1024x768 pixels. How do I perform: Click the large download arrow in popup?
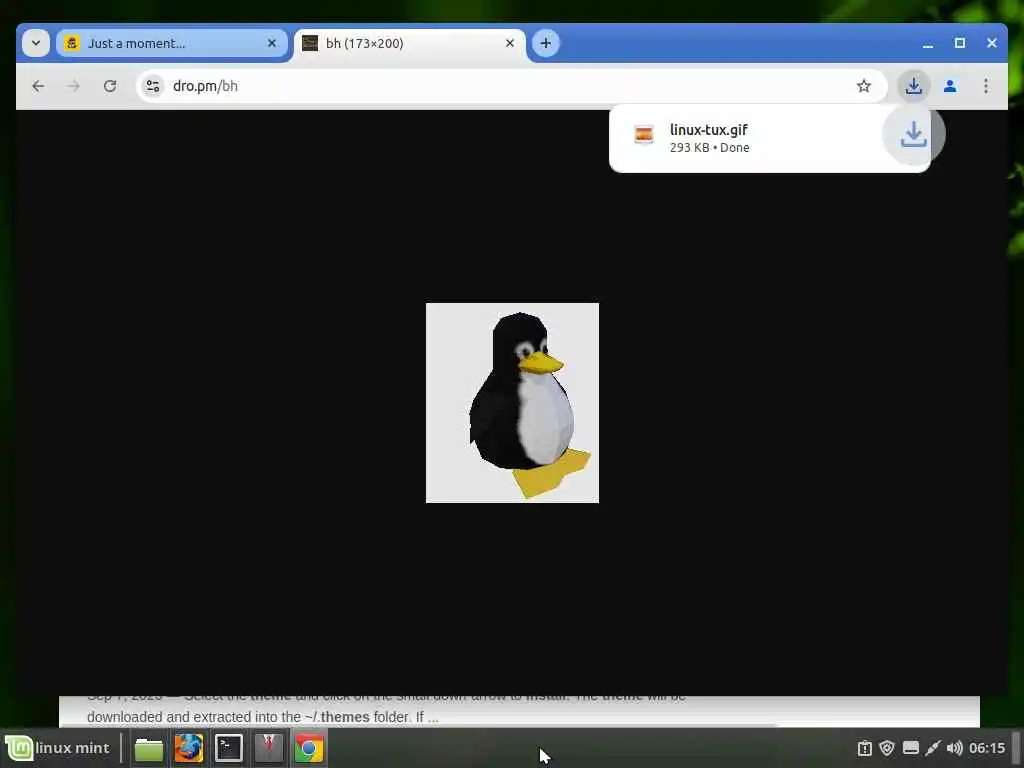coord(914,134)
